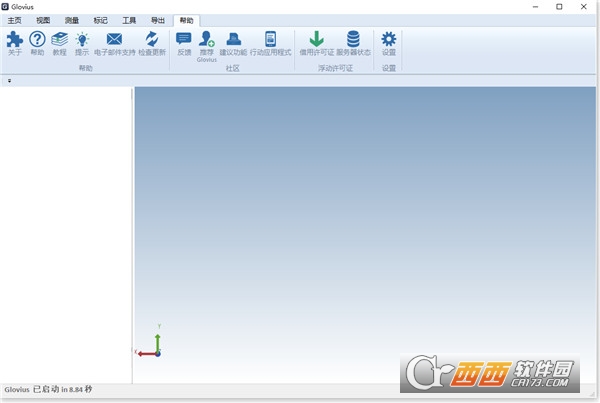Switch to the 导出 tab

click(x=158, y=20)
